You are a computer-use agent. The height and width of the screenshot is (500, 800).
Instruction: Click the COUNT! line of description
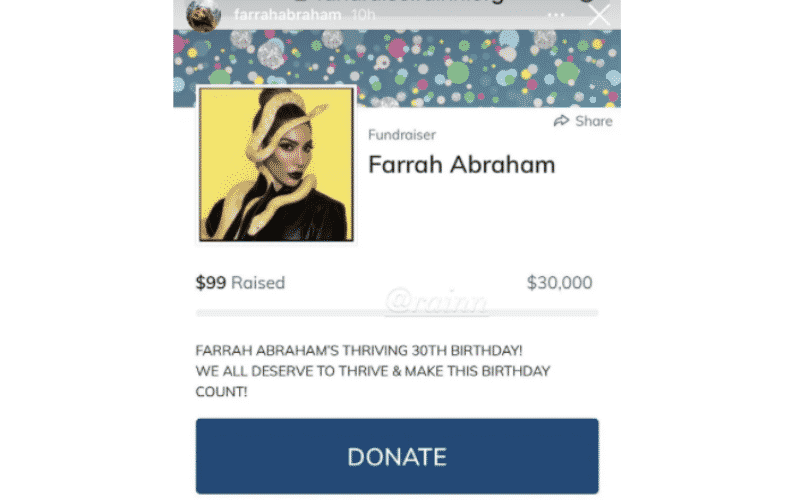pyautogui.click(x=221, y=392)
